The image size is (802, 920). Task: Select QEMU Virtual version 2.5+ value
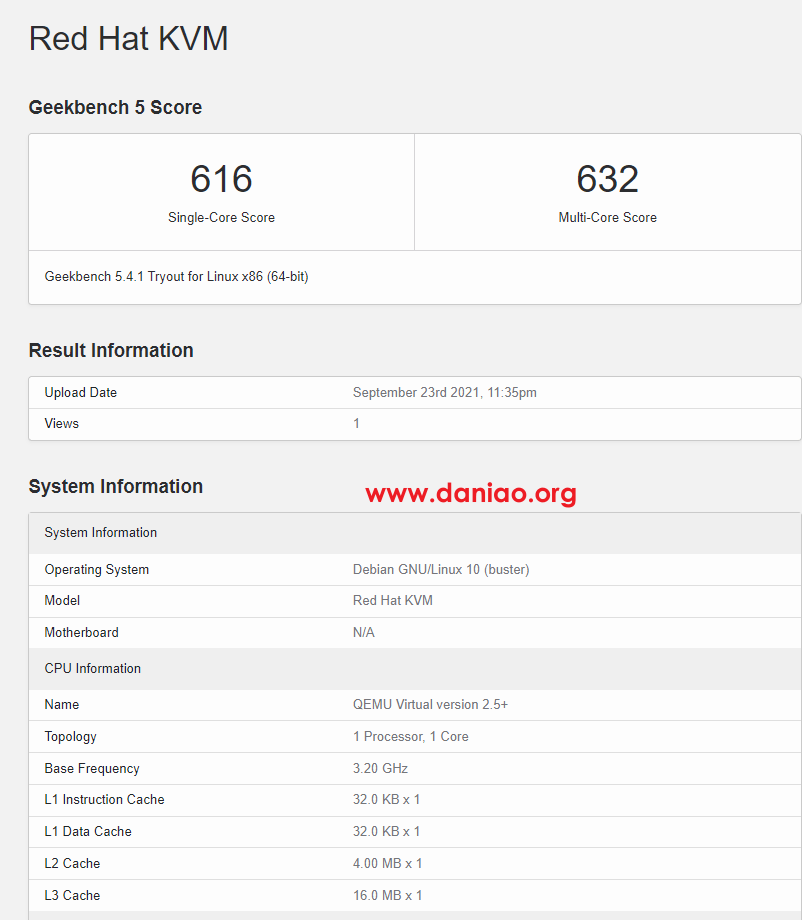click(430, 705)
